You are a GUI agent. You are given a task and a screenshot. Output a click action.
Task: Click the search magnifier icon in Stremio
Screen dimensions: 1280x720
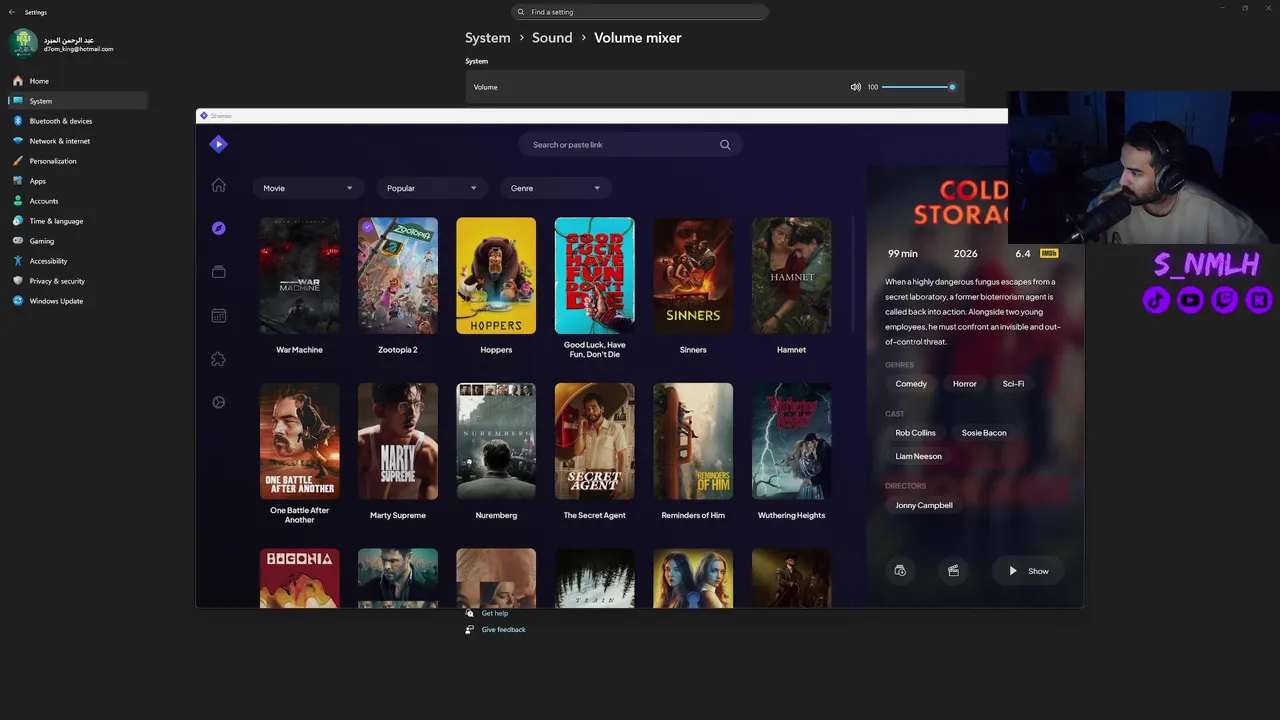(725, 145)
